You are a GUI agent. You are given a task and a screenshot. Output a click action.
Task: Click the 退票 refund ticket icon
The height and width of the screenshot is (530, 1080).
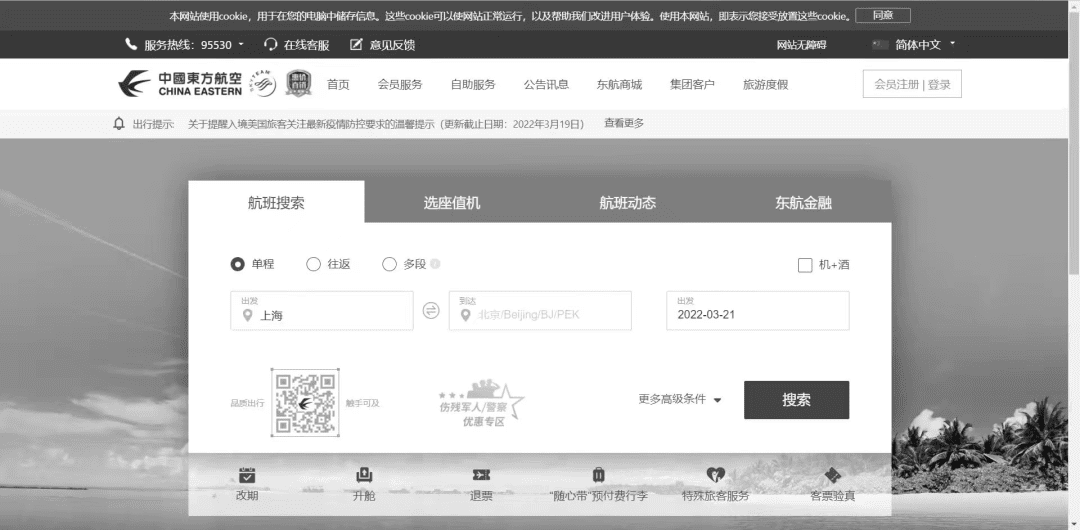coord(481,476)
